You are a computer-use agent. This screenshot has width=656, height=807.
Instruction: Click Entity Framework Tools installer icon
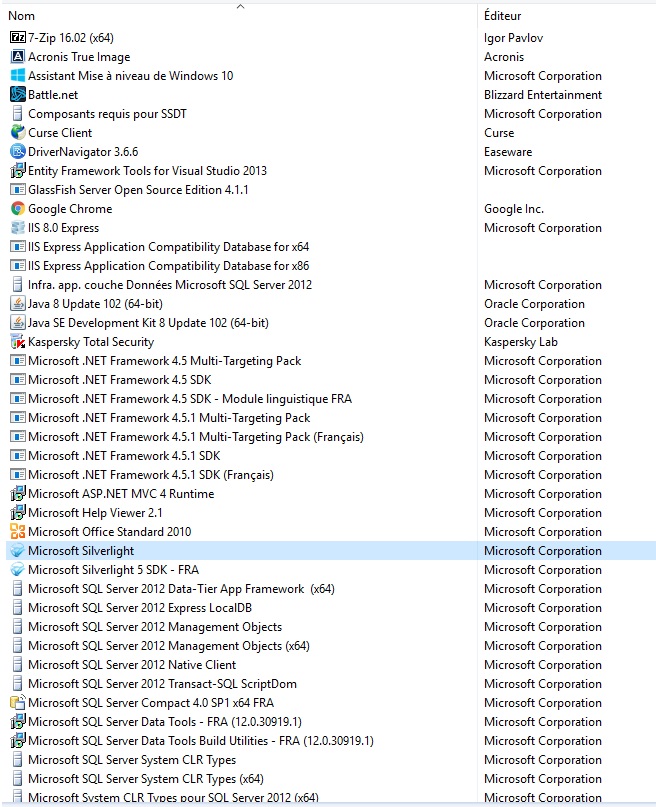pyautogui.click(x=17, y=171)
